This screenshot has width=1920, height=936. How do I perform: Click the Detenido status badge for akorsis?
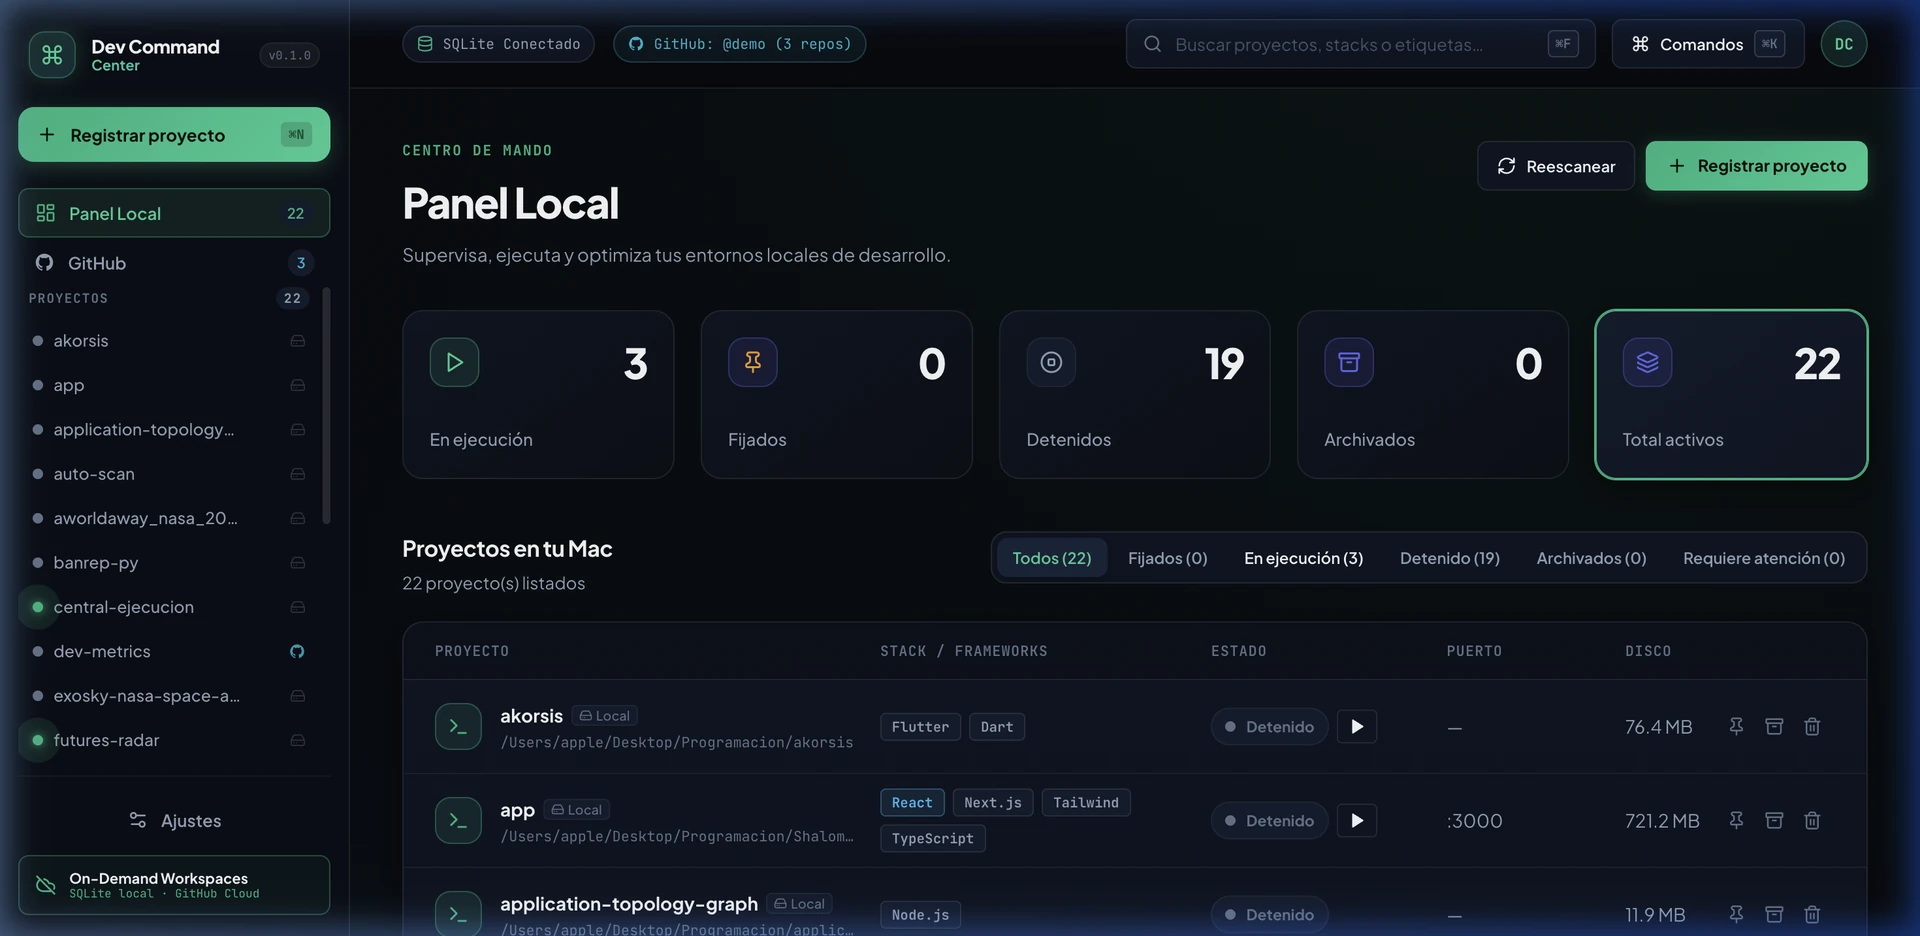click(x=1269, y=727)
